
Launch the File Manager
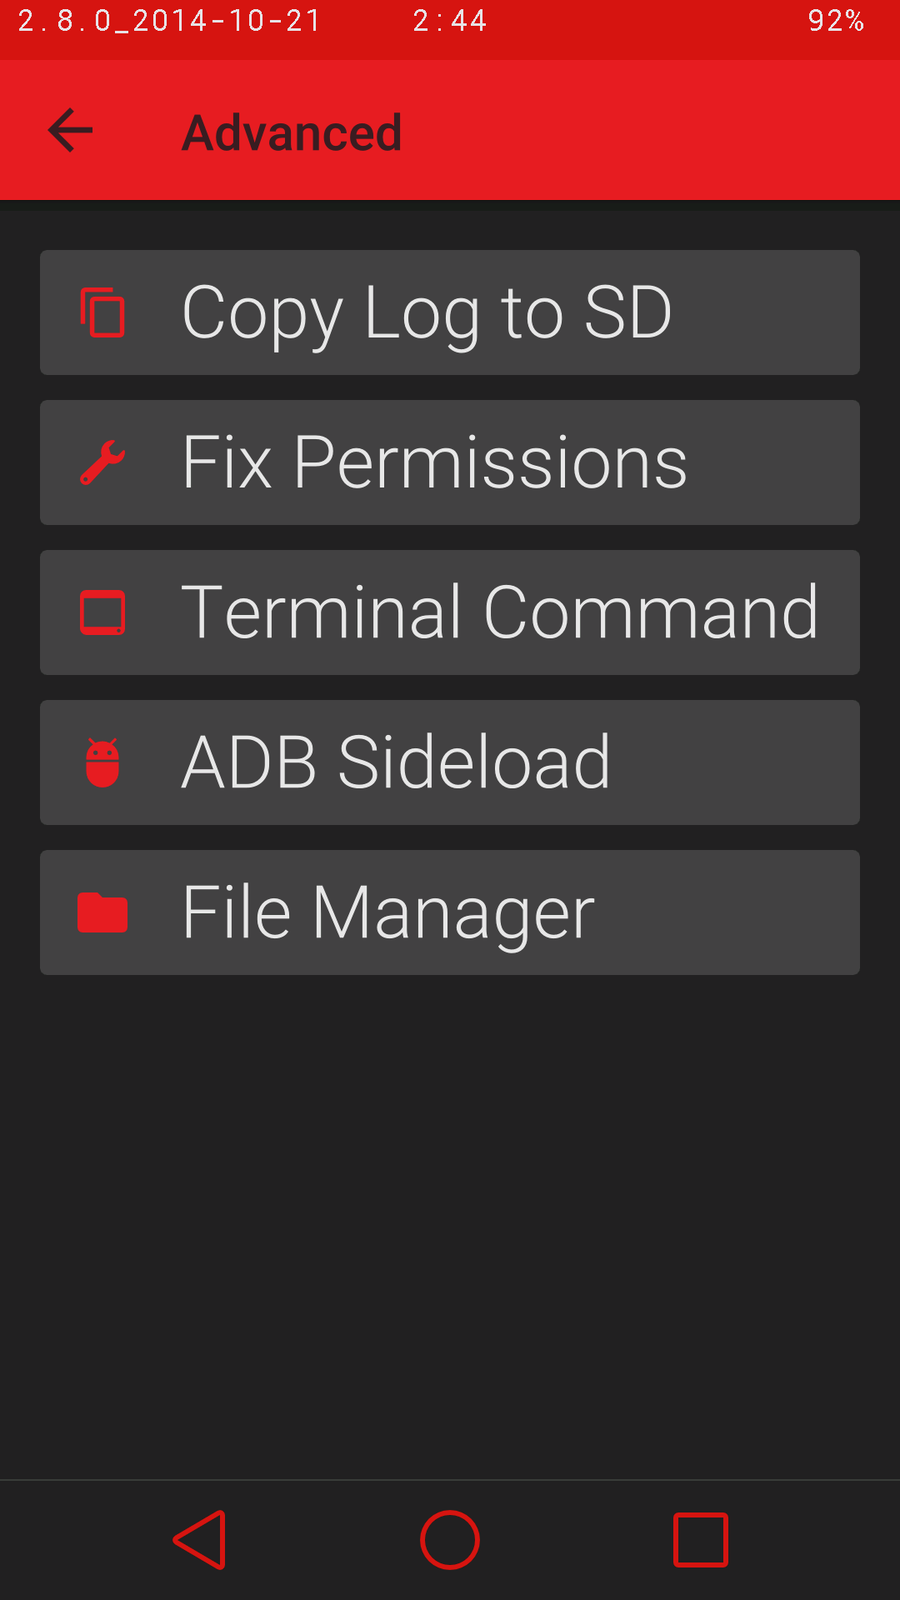(450, 913)
